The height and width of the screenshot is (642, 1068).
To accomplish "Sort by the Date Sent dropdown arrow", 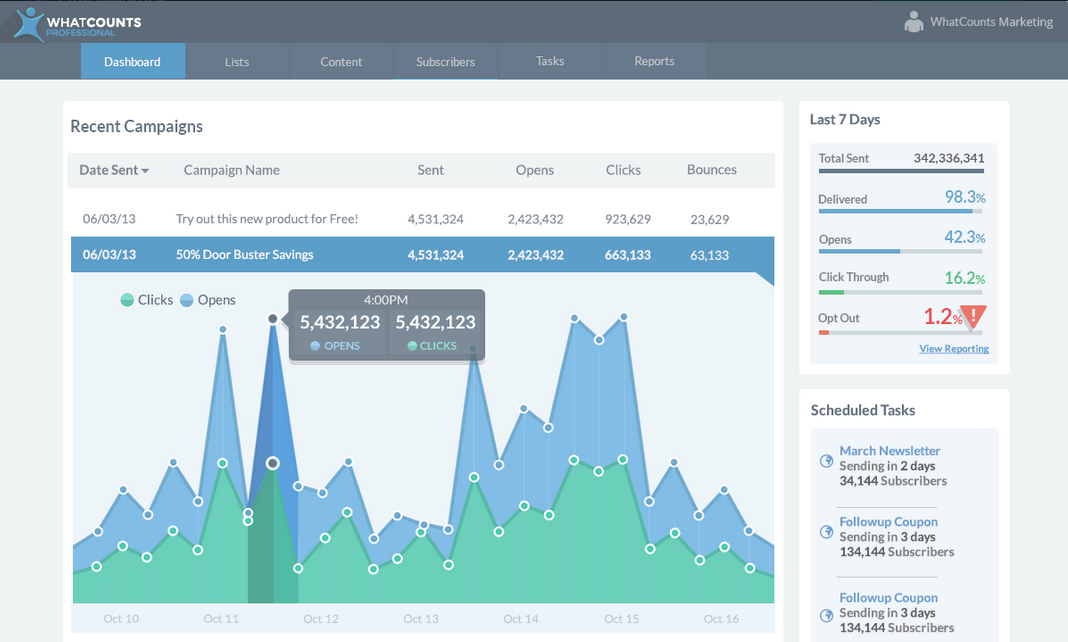I will pyautogui.click(x=145, y=171).
